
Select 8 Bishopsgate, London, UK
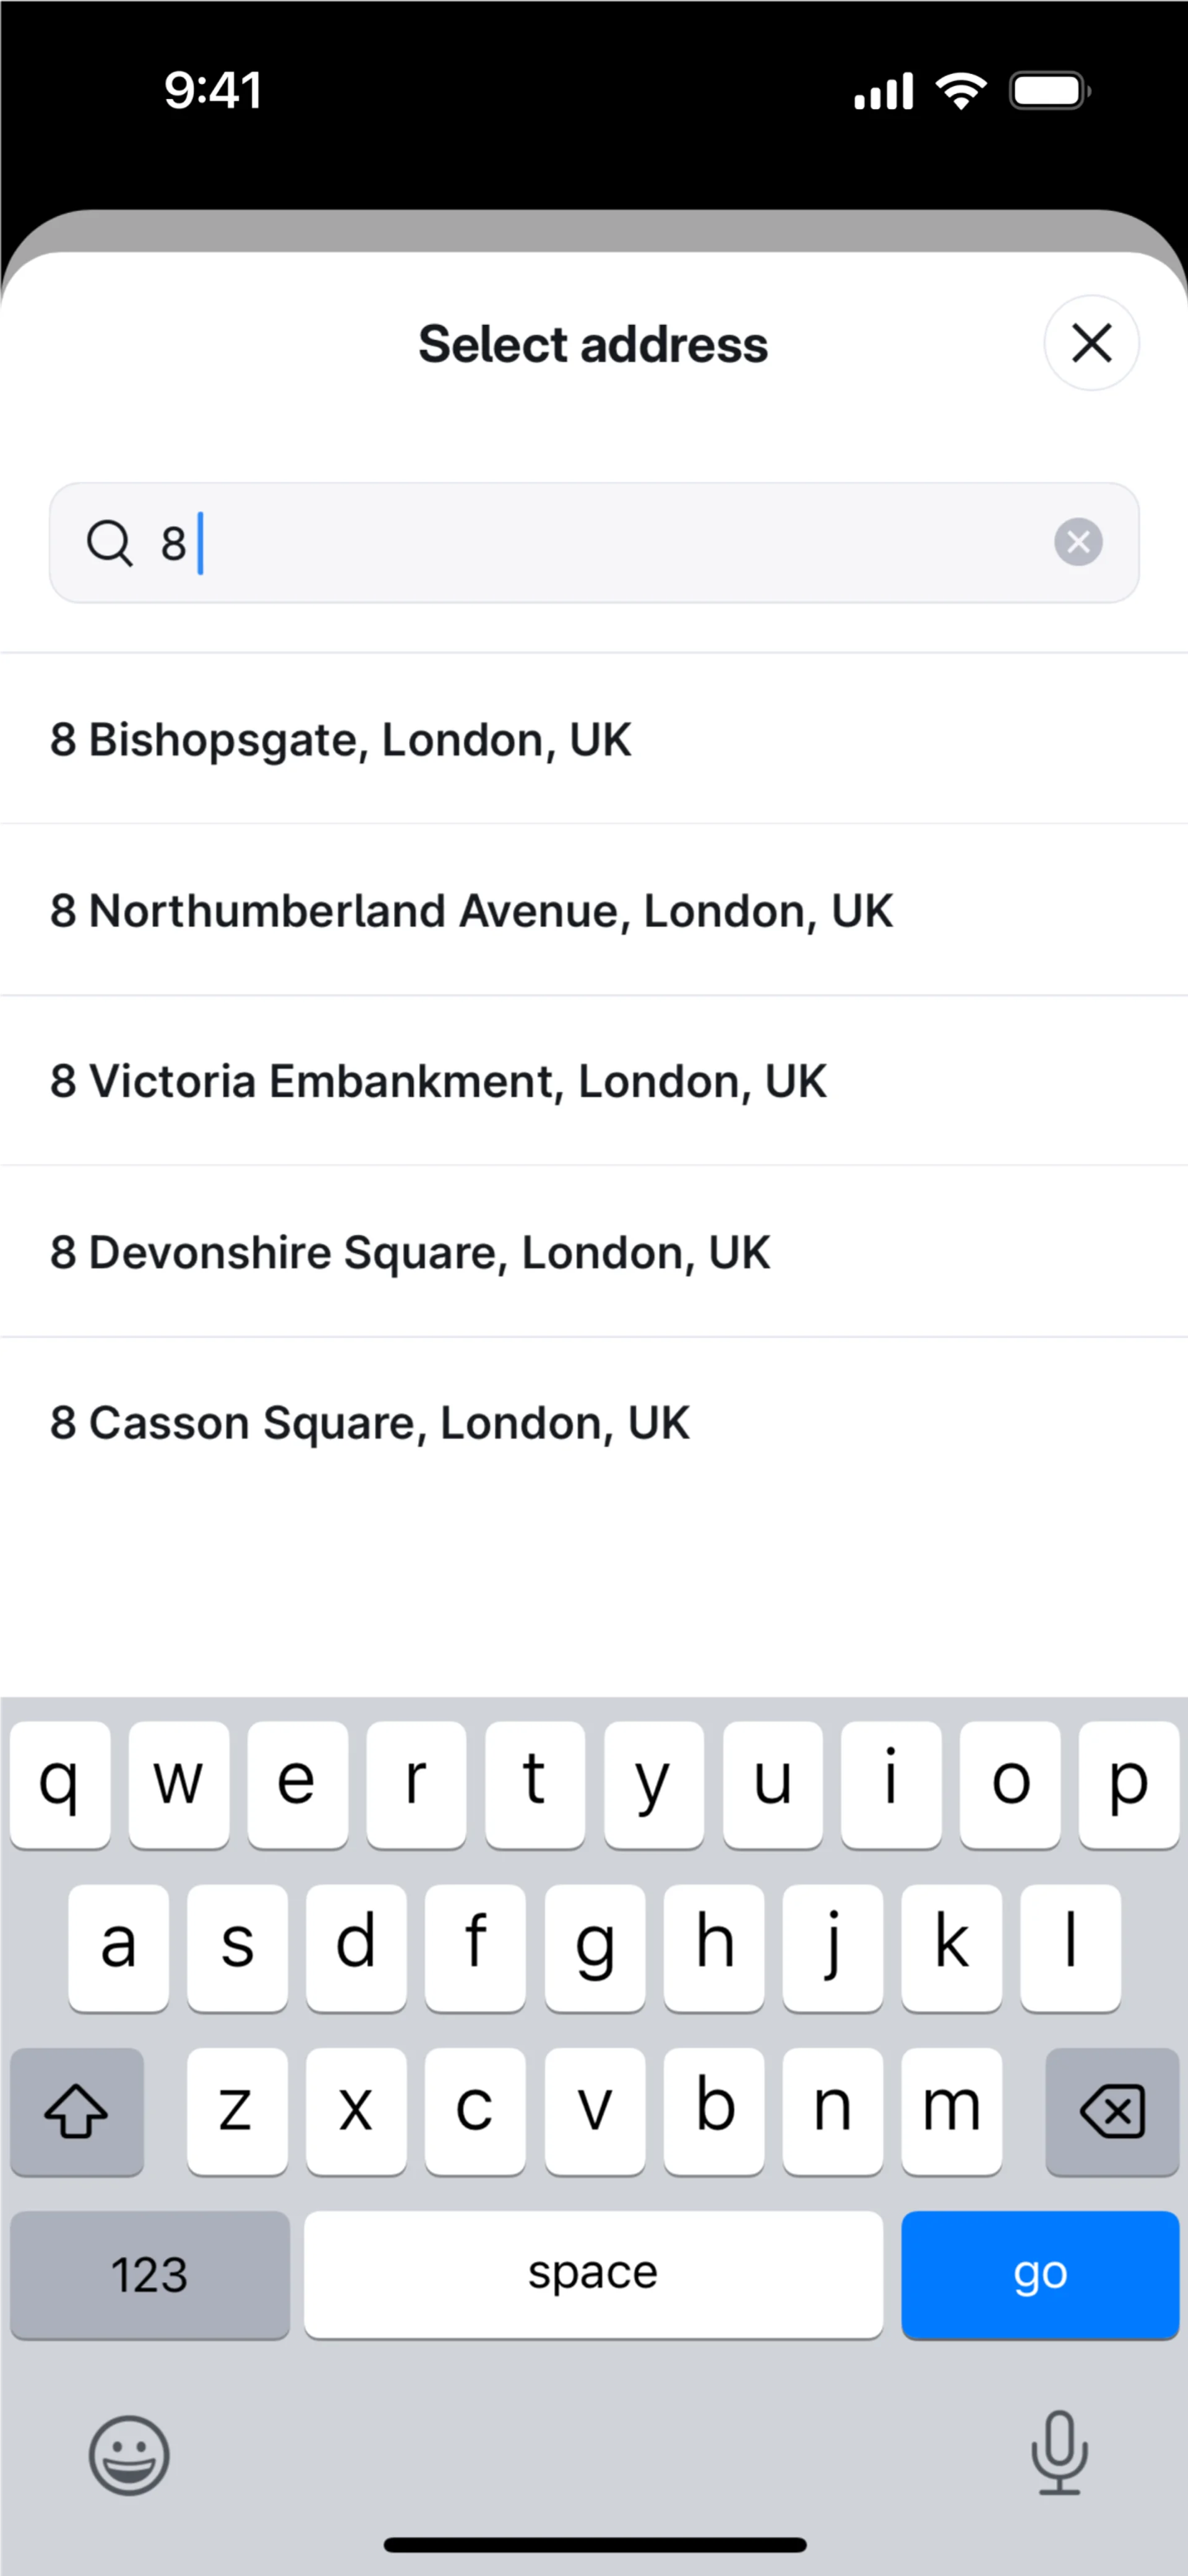341,740
